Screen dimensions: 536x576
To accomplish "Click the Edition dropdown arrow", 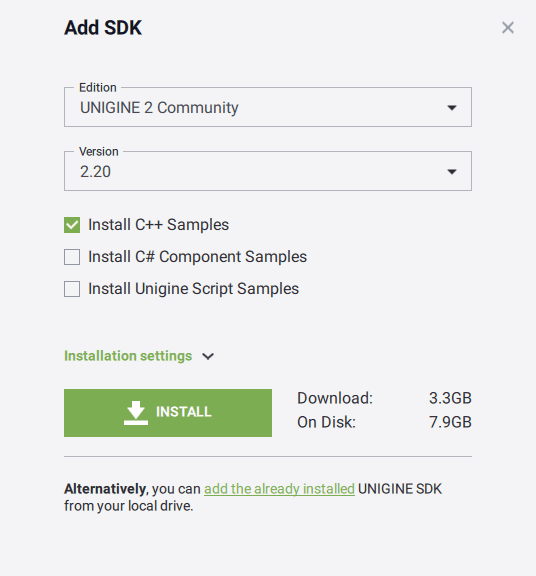I will tap(452, 108).
